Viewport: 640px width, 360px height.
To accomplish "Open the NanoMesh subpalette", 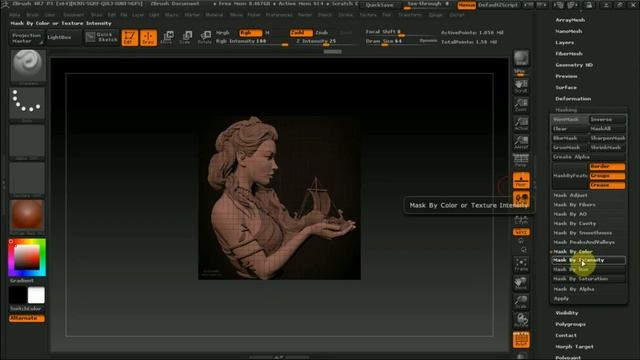I will pyautogui.click(x=569, y=31).
